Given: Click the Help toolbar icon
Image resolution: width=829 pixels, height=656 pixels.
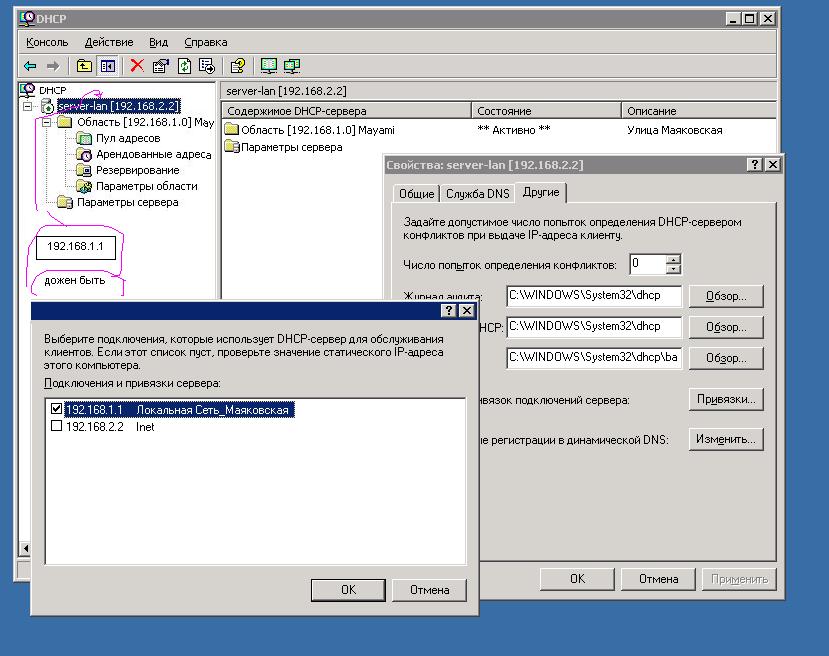Looking at the screenshot, I should 237,66.
